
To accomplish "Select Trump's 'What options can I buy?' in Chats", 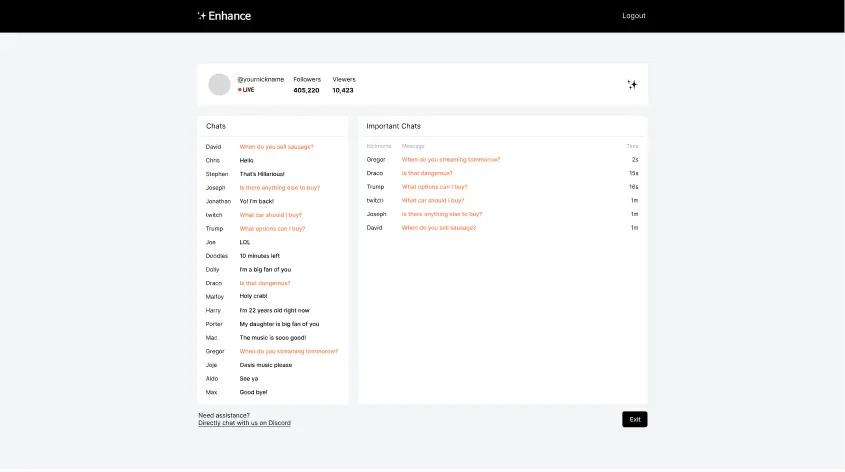I will [x=272, y=228].
